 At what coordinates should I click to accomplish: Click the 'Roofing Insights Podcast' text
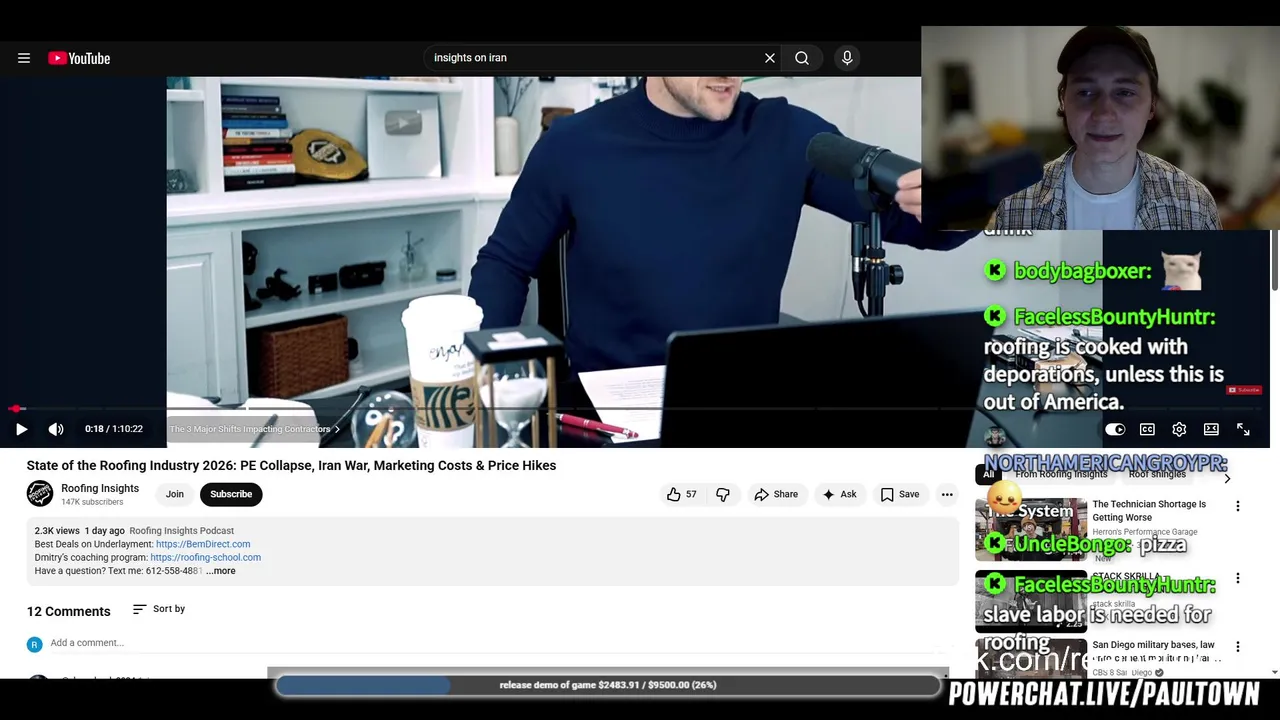point(182,531)
